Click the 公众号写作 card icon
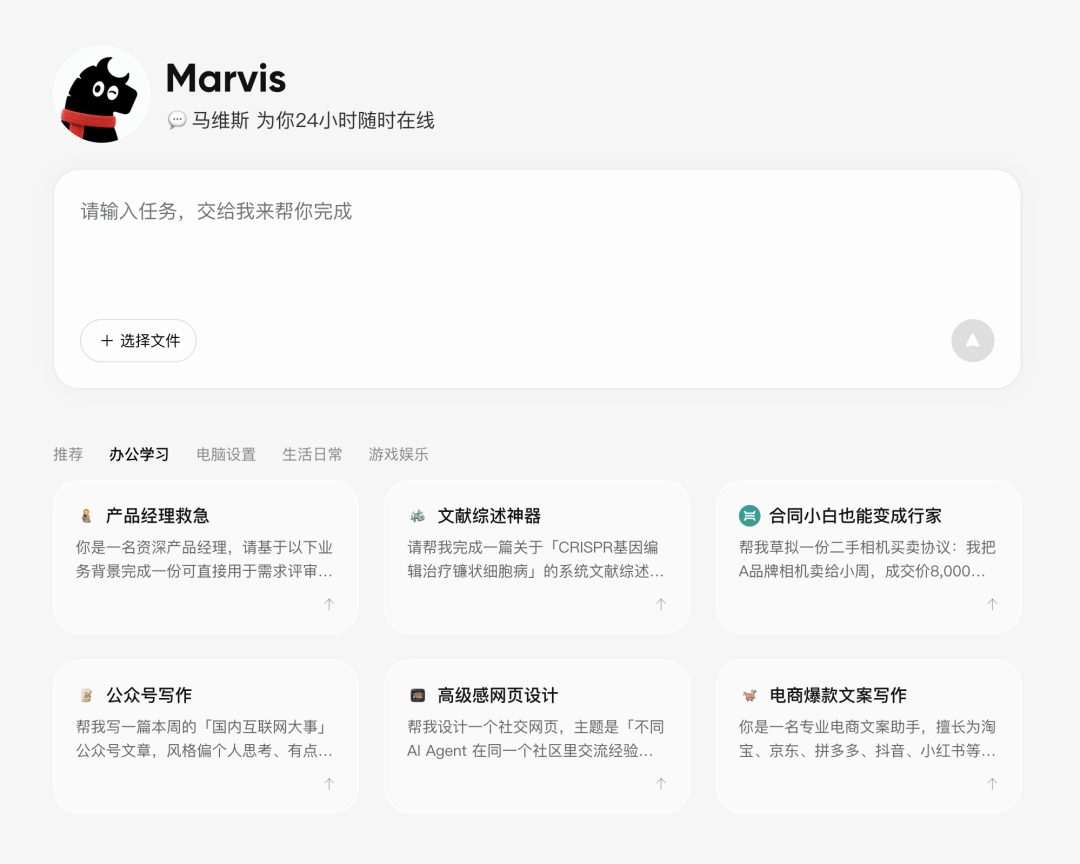Viewport: 1080px width, 864px height. (86, 695)
